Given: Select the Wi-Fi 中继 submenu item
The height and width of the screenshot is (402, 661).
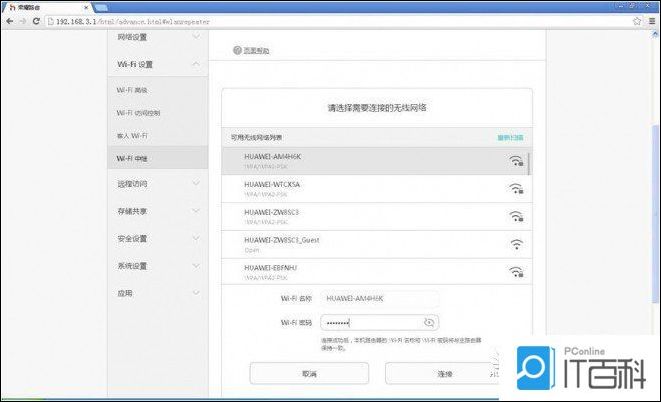Looking at the screenshot, I should coord(158,158).
